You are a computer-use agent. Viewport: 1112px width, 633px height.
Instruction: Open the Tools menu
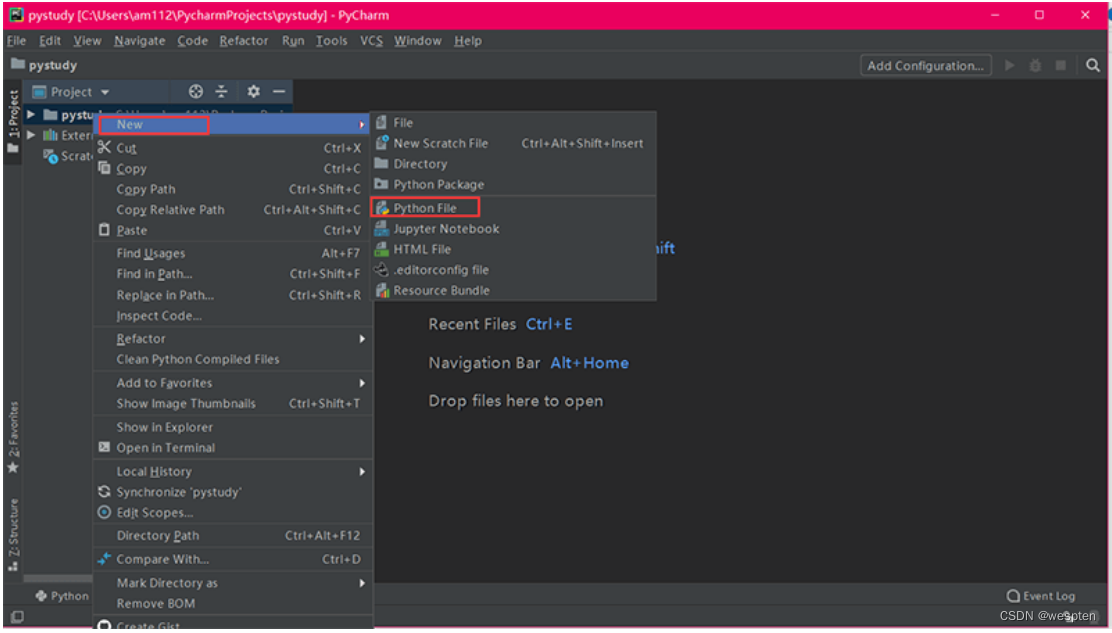tap(332, 40)
